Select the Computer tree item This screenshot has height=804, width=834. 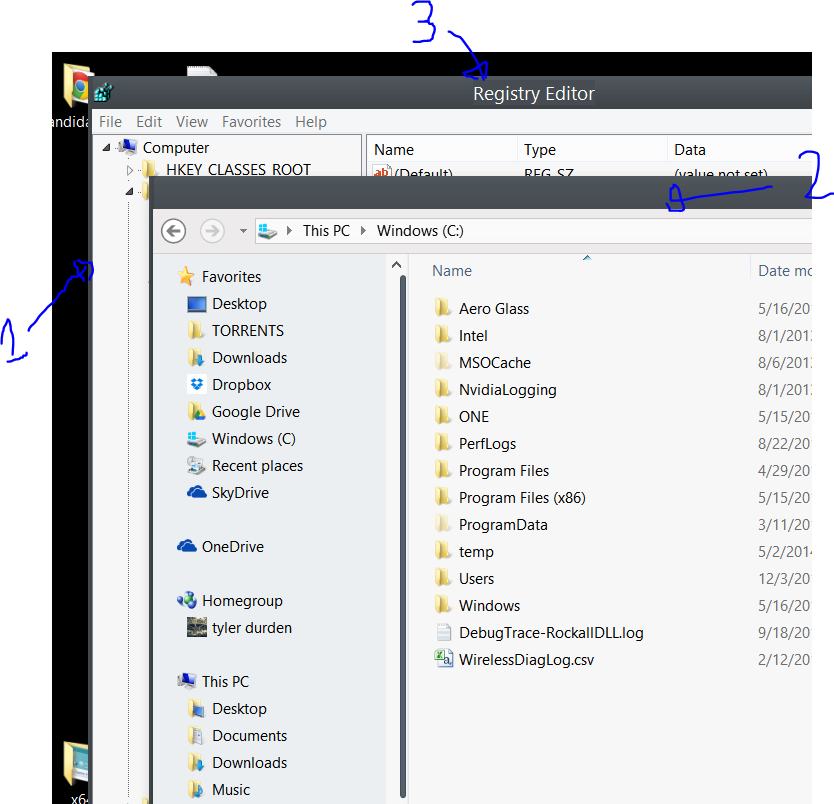(x=176, y=147)
